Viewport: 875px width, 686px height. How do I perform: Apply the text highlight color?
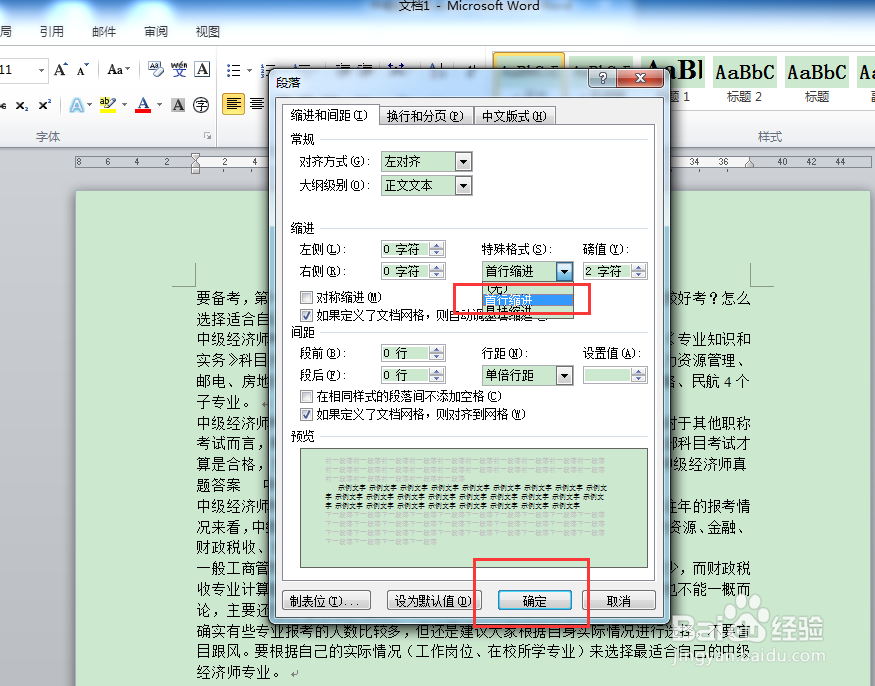pos(108,105)
